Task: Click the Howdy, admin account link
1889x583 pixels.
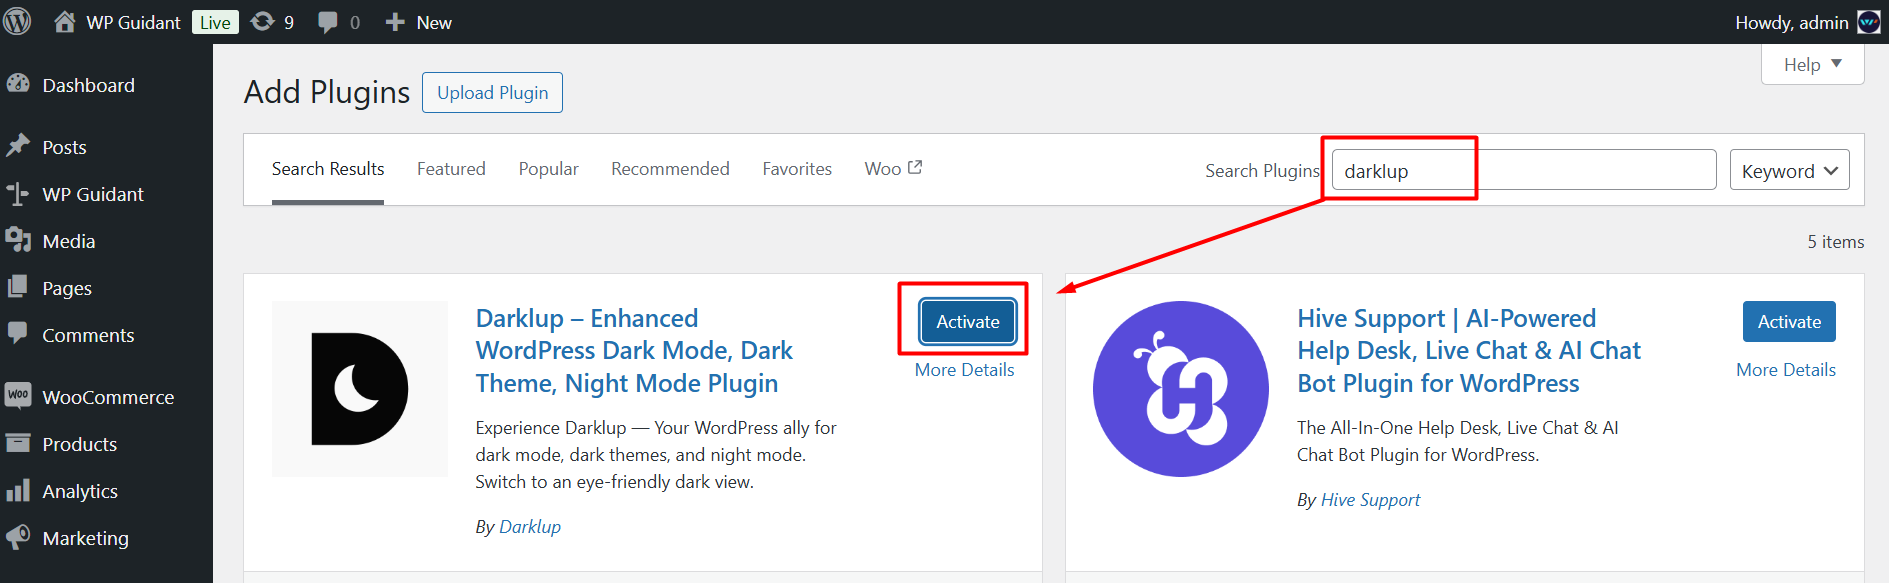Action: pos(1791,22)
